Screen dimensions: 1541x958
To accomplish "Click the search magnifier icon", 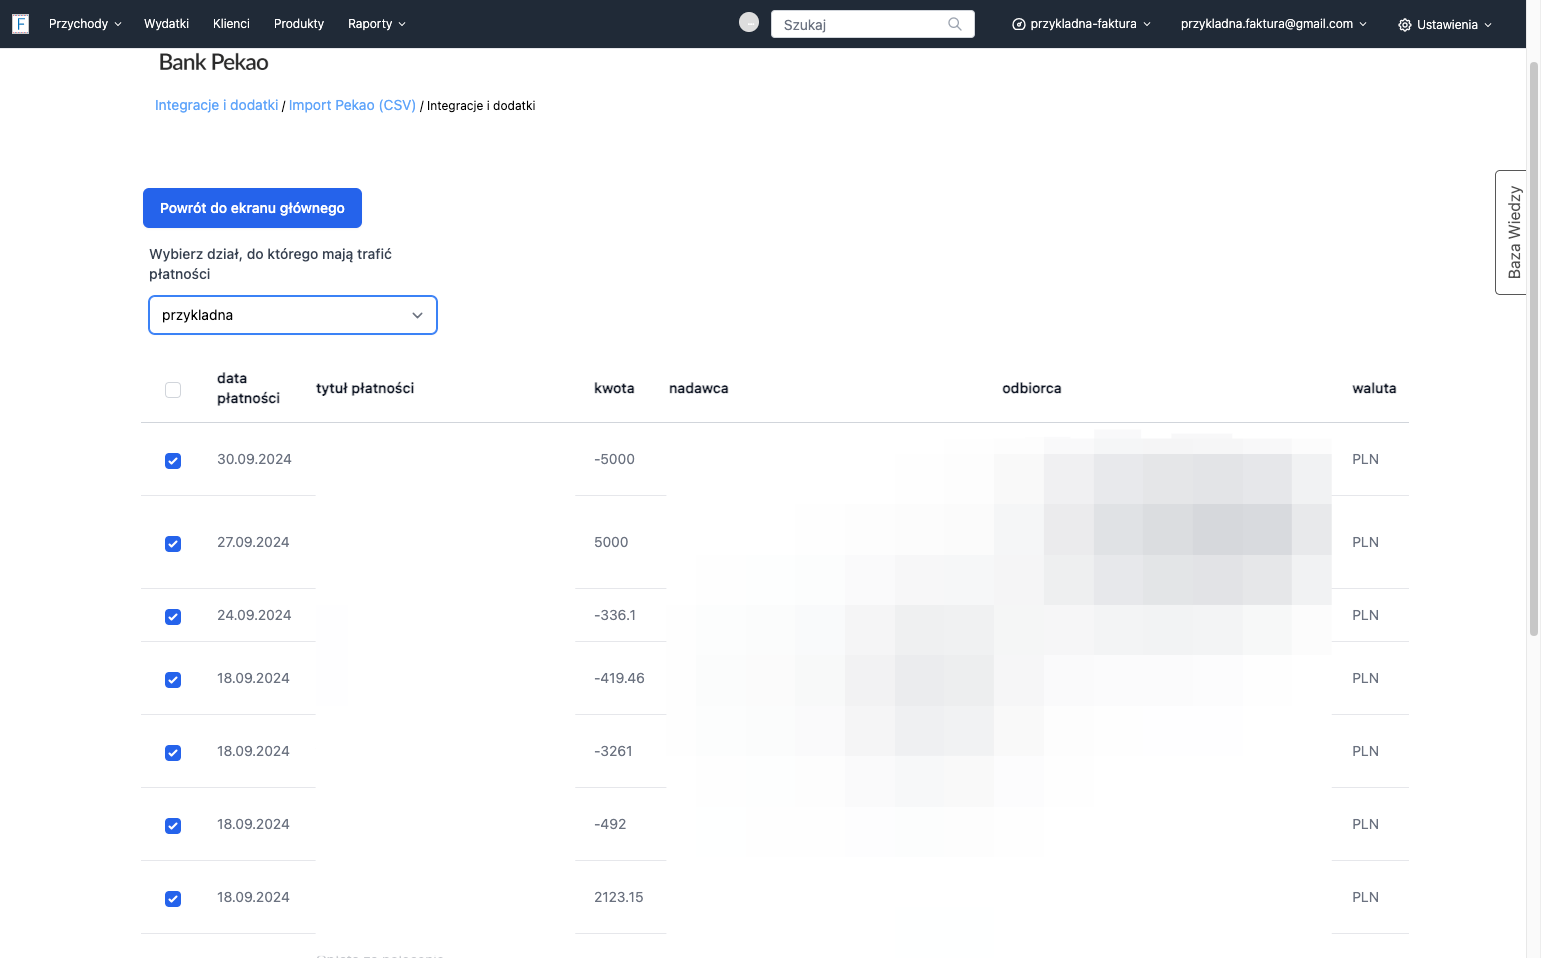I will pyautogui.click(x=955, y=24).
